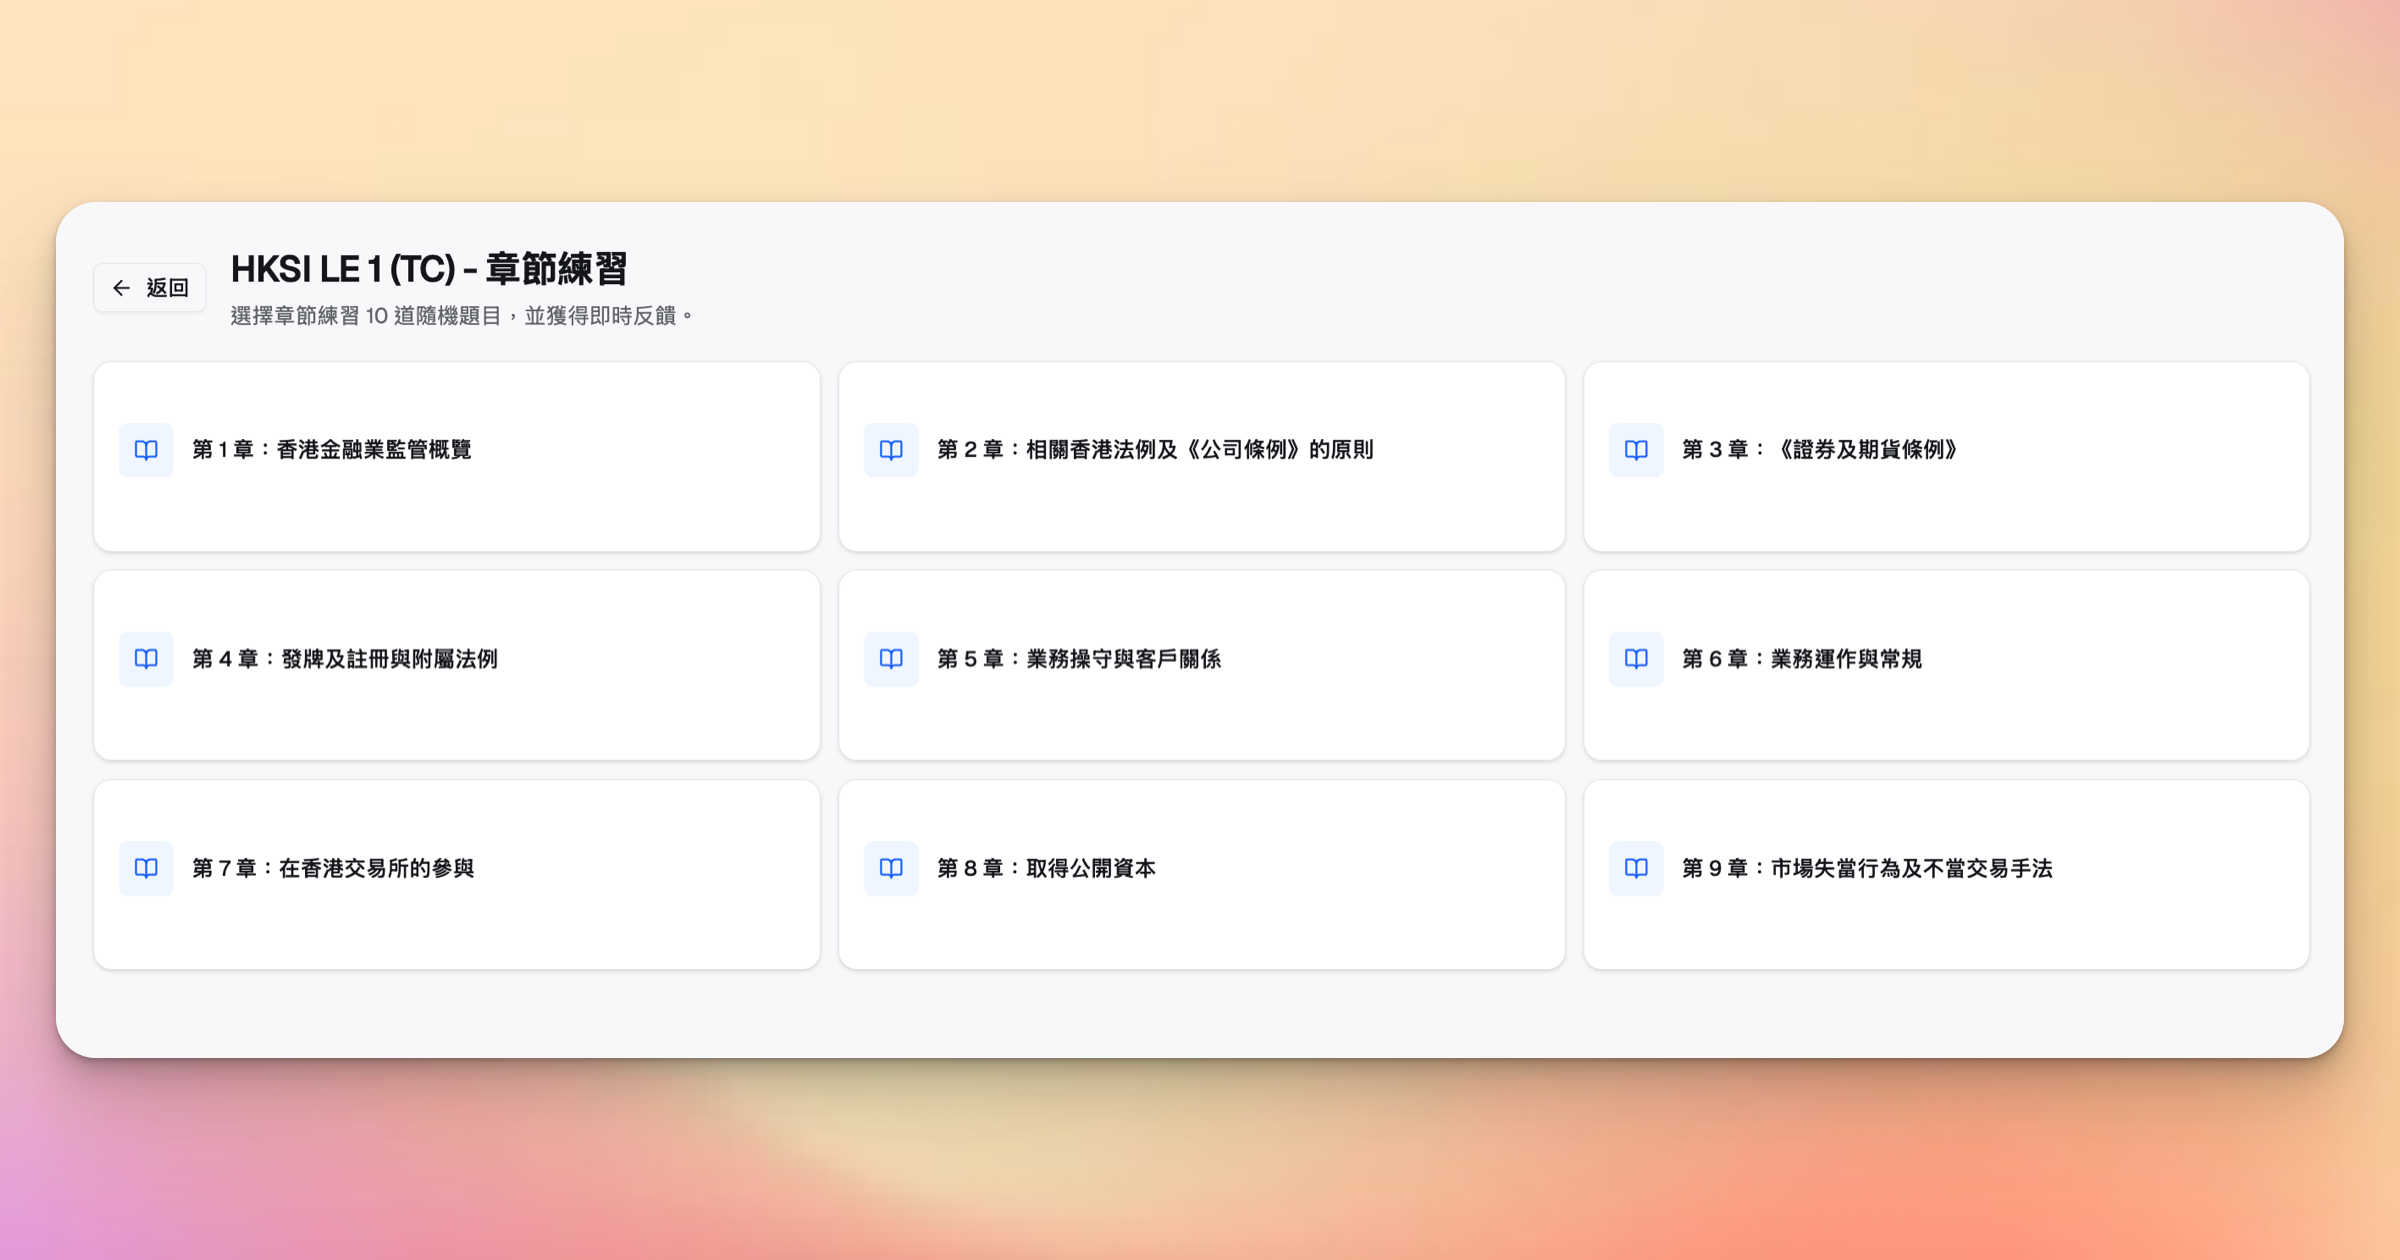This screenshot has width=2400, height=1260.
Task: Click the book icon for 第 1 章
Action: [x=146, y=450]
